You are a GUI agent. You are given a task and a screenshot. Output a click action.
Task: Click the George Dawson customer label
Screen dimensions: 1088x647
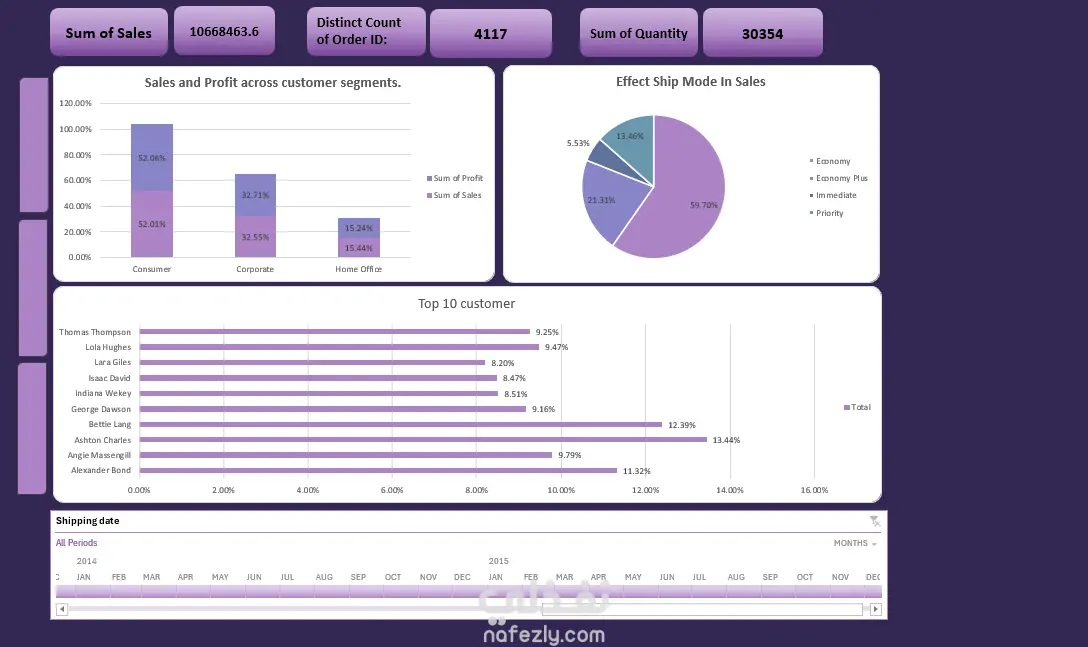point(101,409)
